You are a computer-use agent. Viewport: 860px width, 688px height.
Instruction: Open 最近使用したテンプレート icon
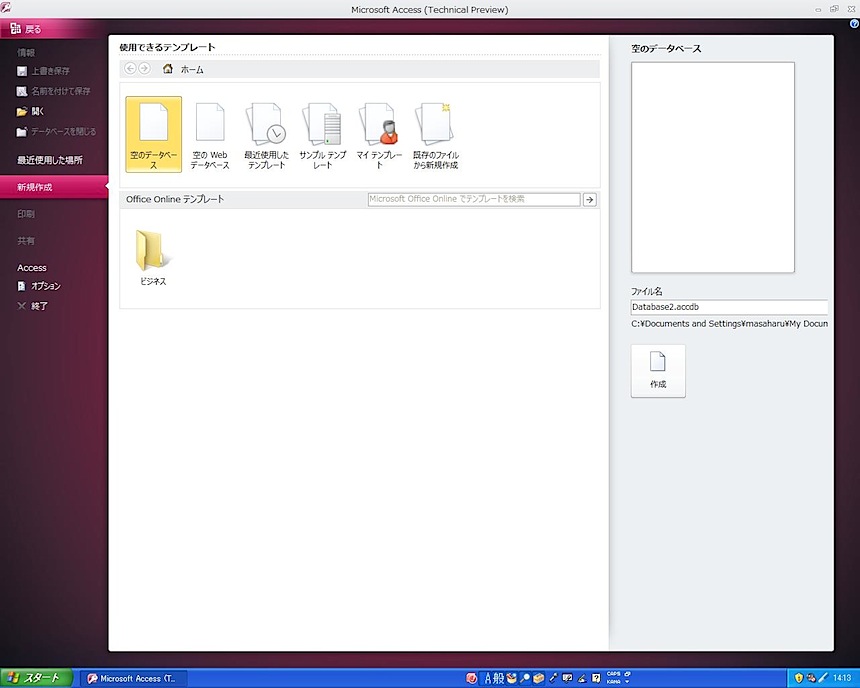click(266, 134)
